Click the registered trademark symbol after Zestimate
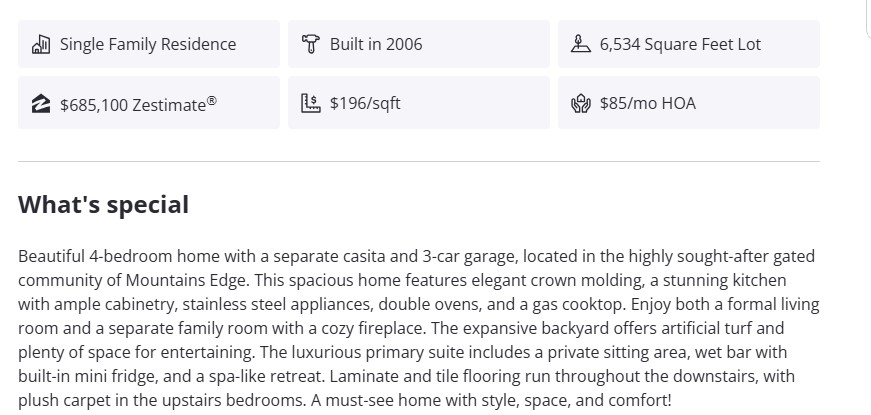The width and height of the screenshot is (871, 415). [211, 99]
